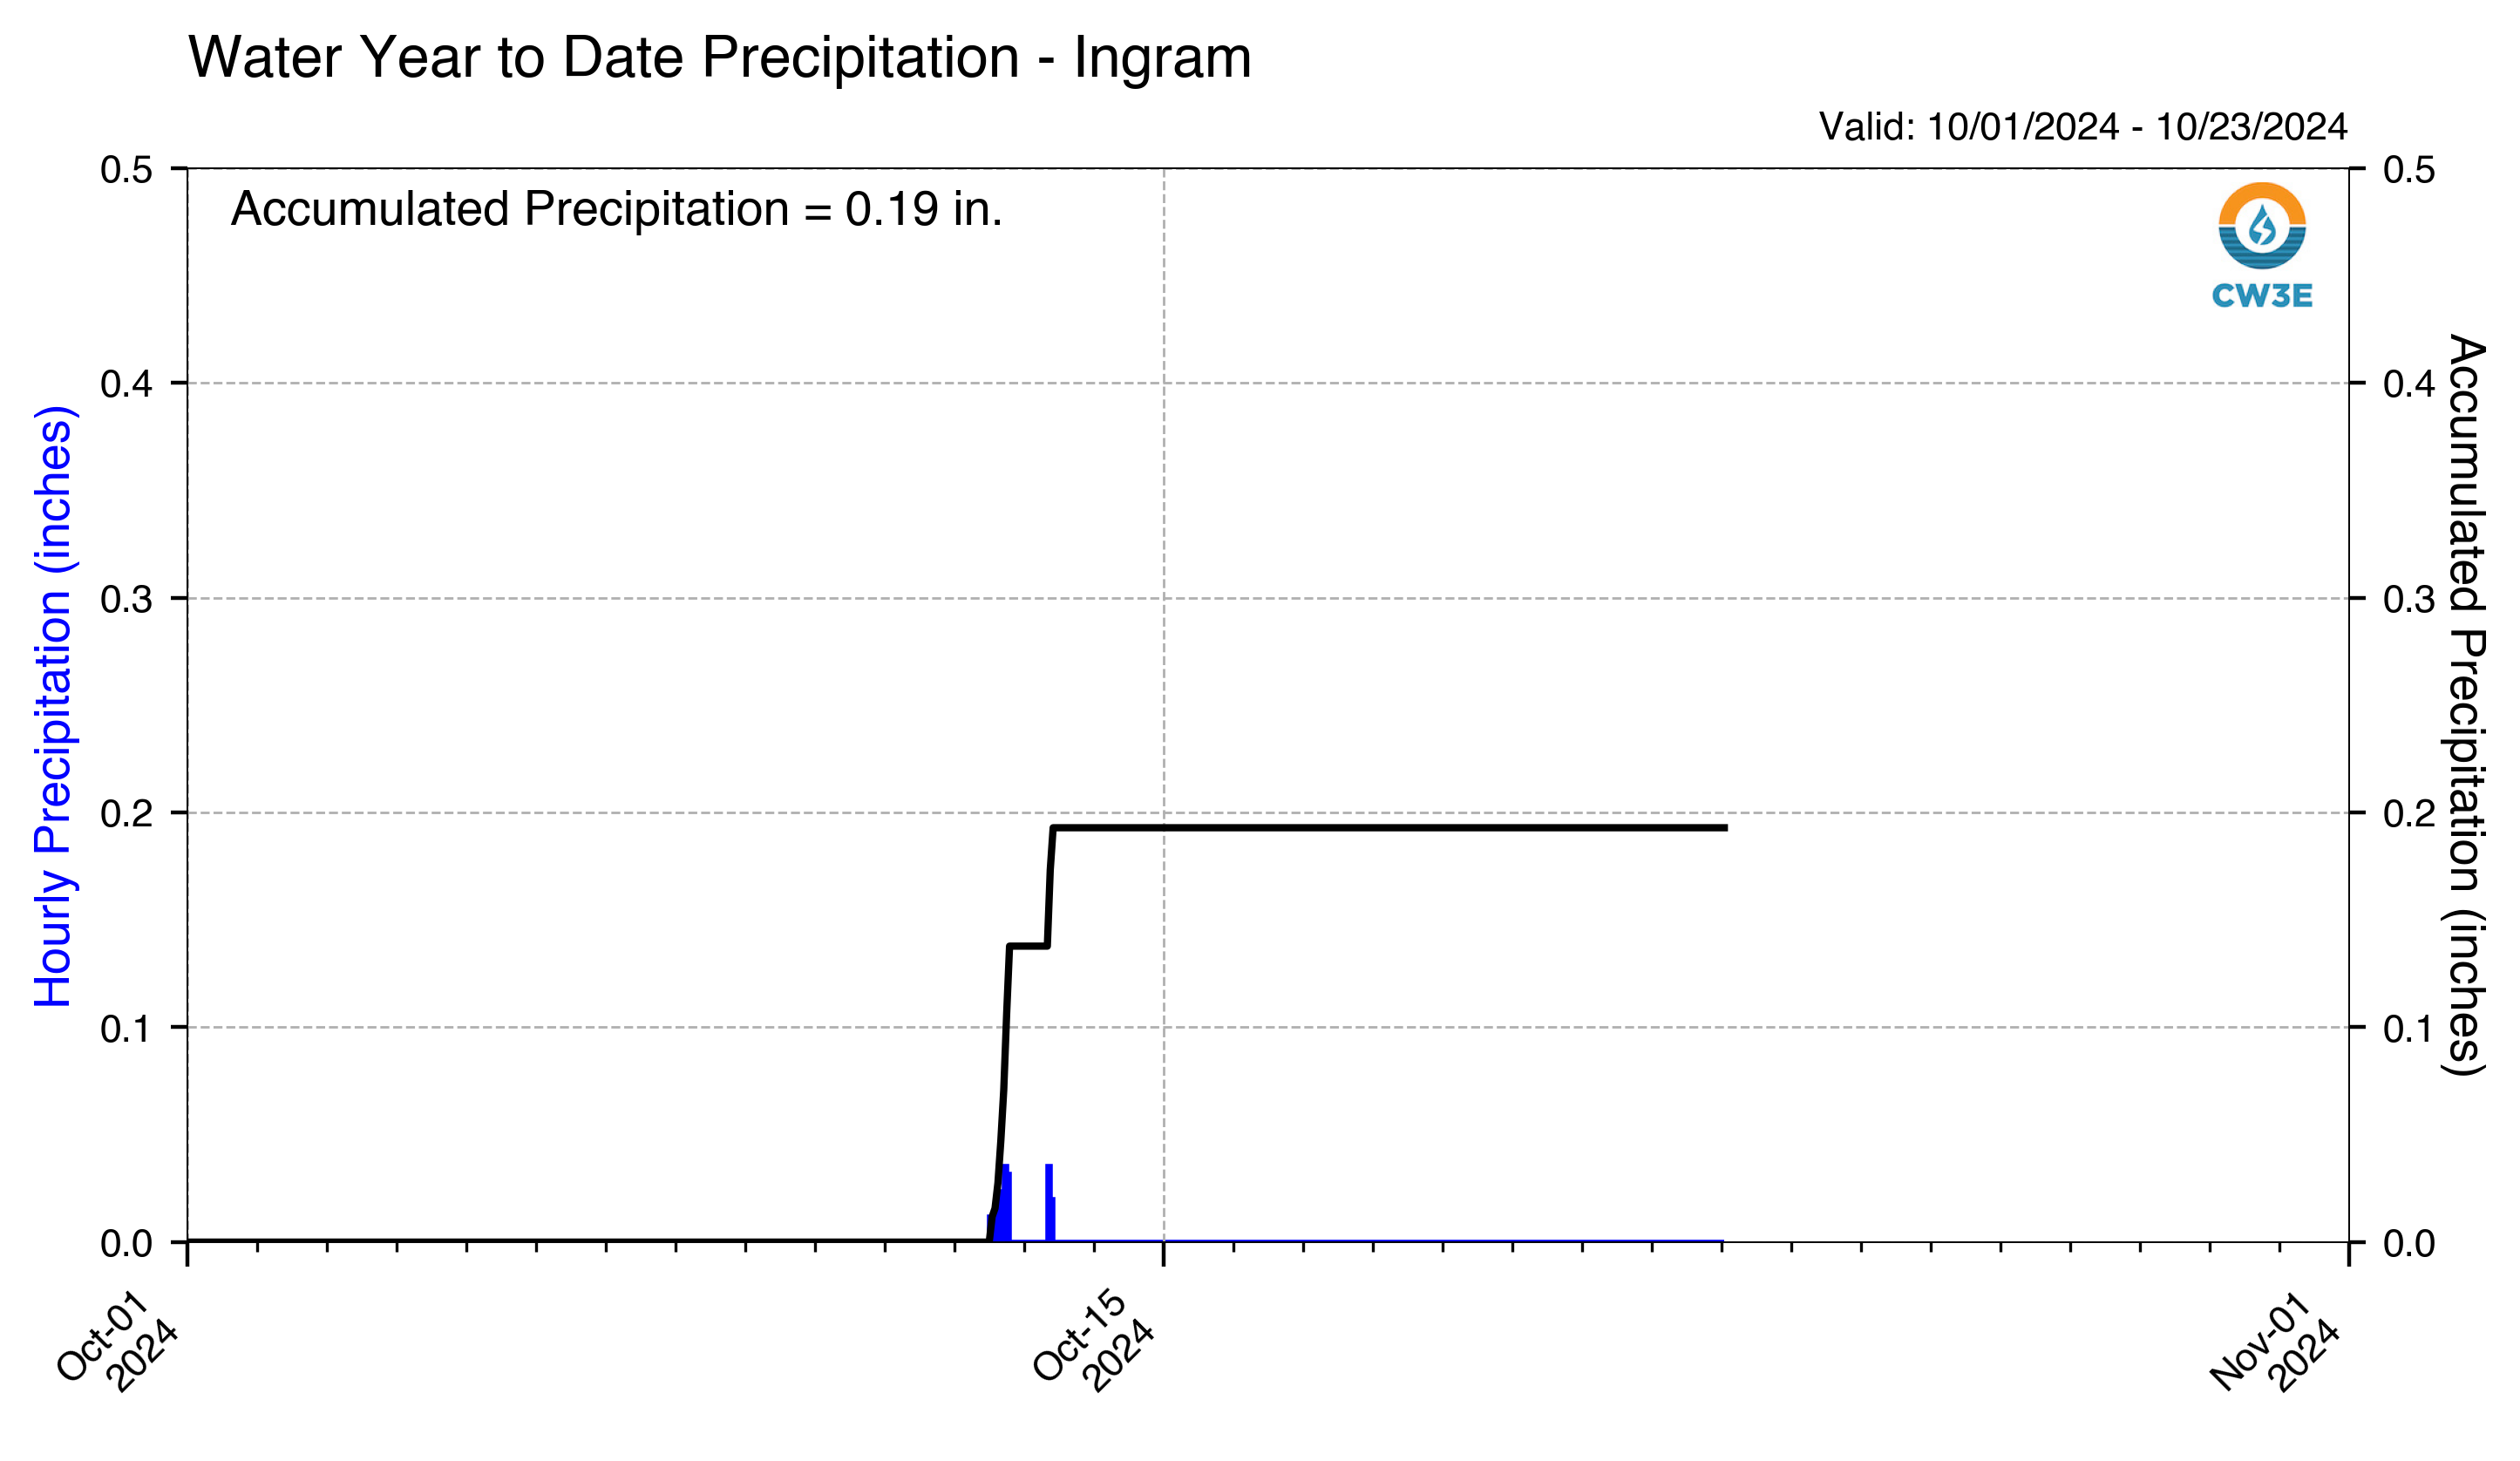Click the CW3E logo icon
Screen dimensions: 2520x1461
pyautogui.click(x=2262, y=226)
